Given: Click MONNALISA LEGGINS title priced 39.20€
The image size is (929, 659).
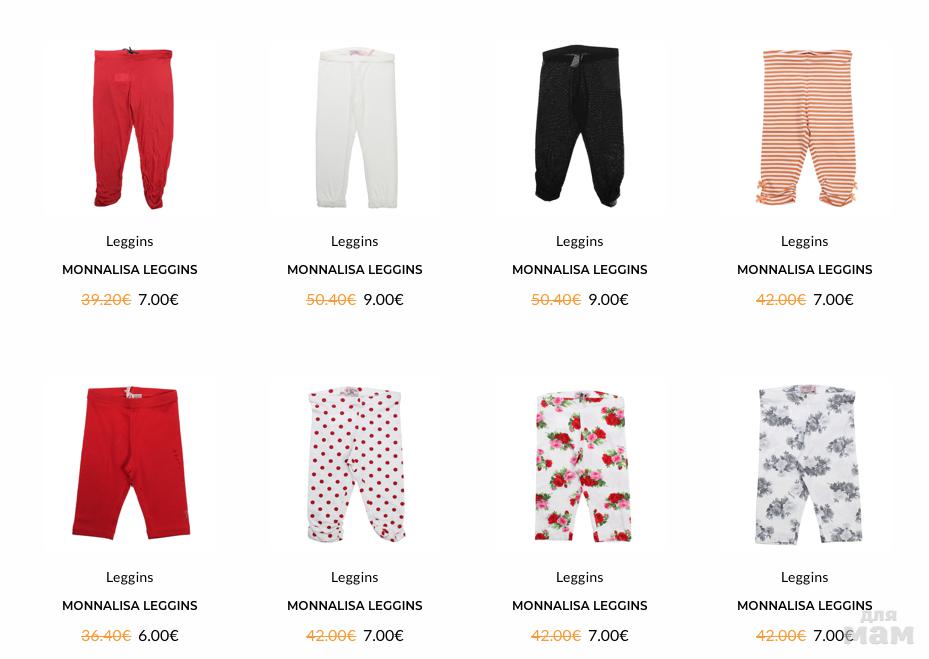Looking at the screenshot, I should 130,270.
